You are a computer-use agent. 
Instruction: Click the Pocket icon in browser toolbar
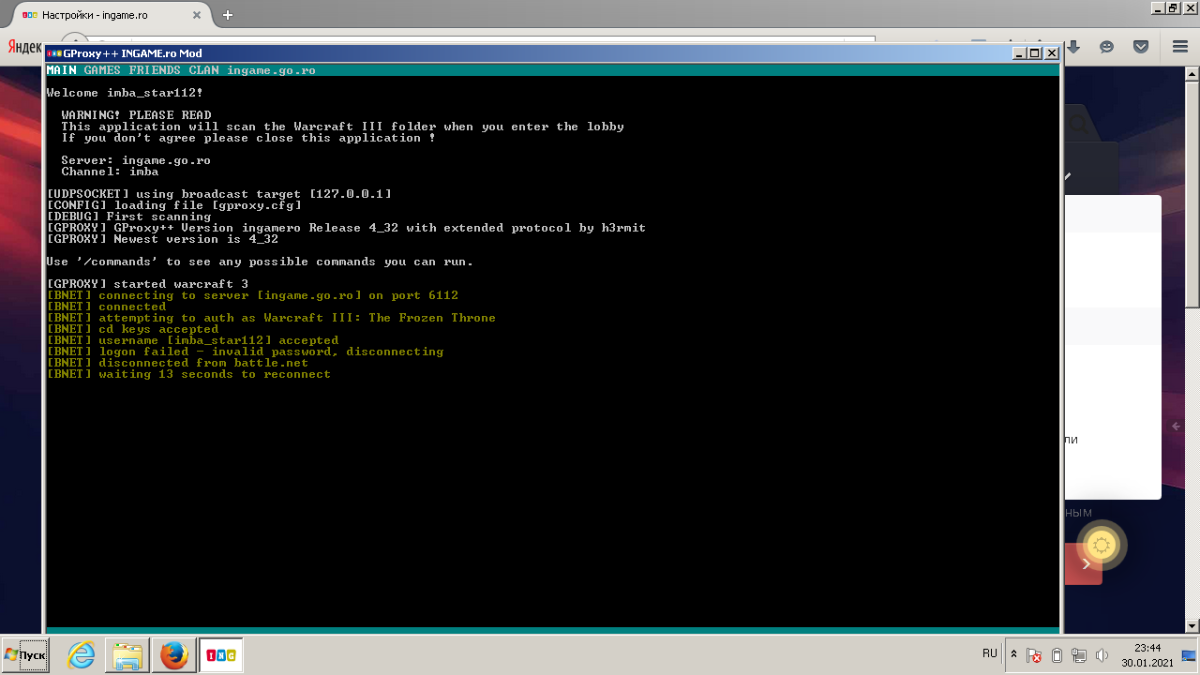(1141, 47)
